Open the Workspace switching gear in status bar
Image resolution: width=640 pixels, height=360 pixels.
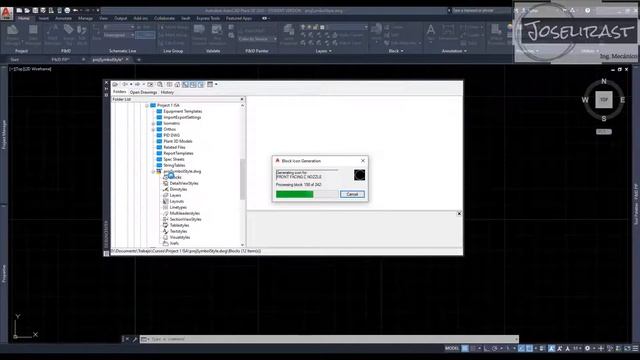(587, 348)
